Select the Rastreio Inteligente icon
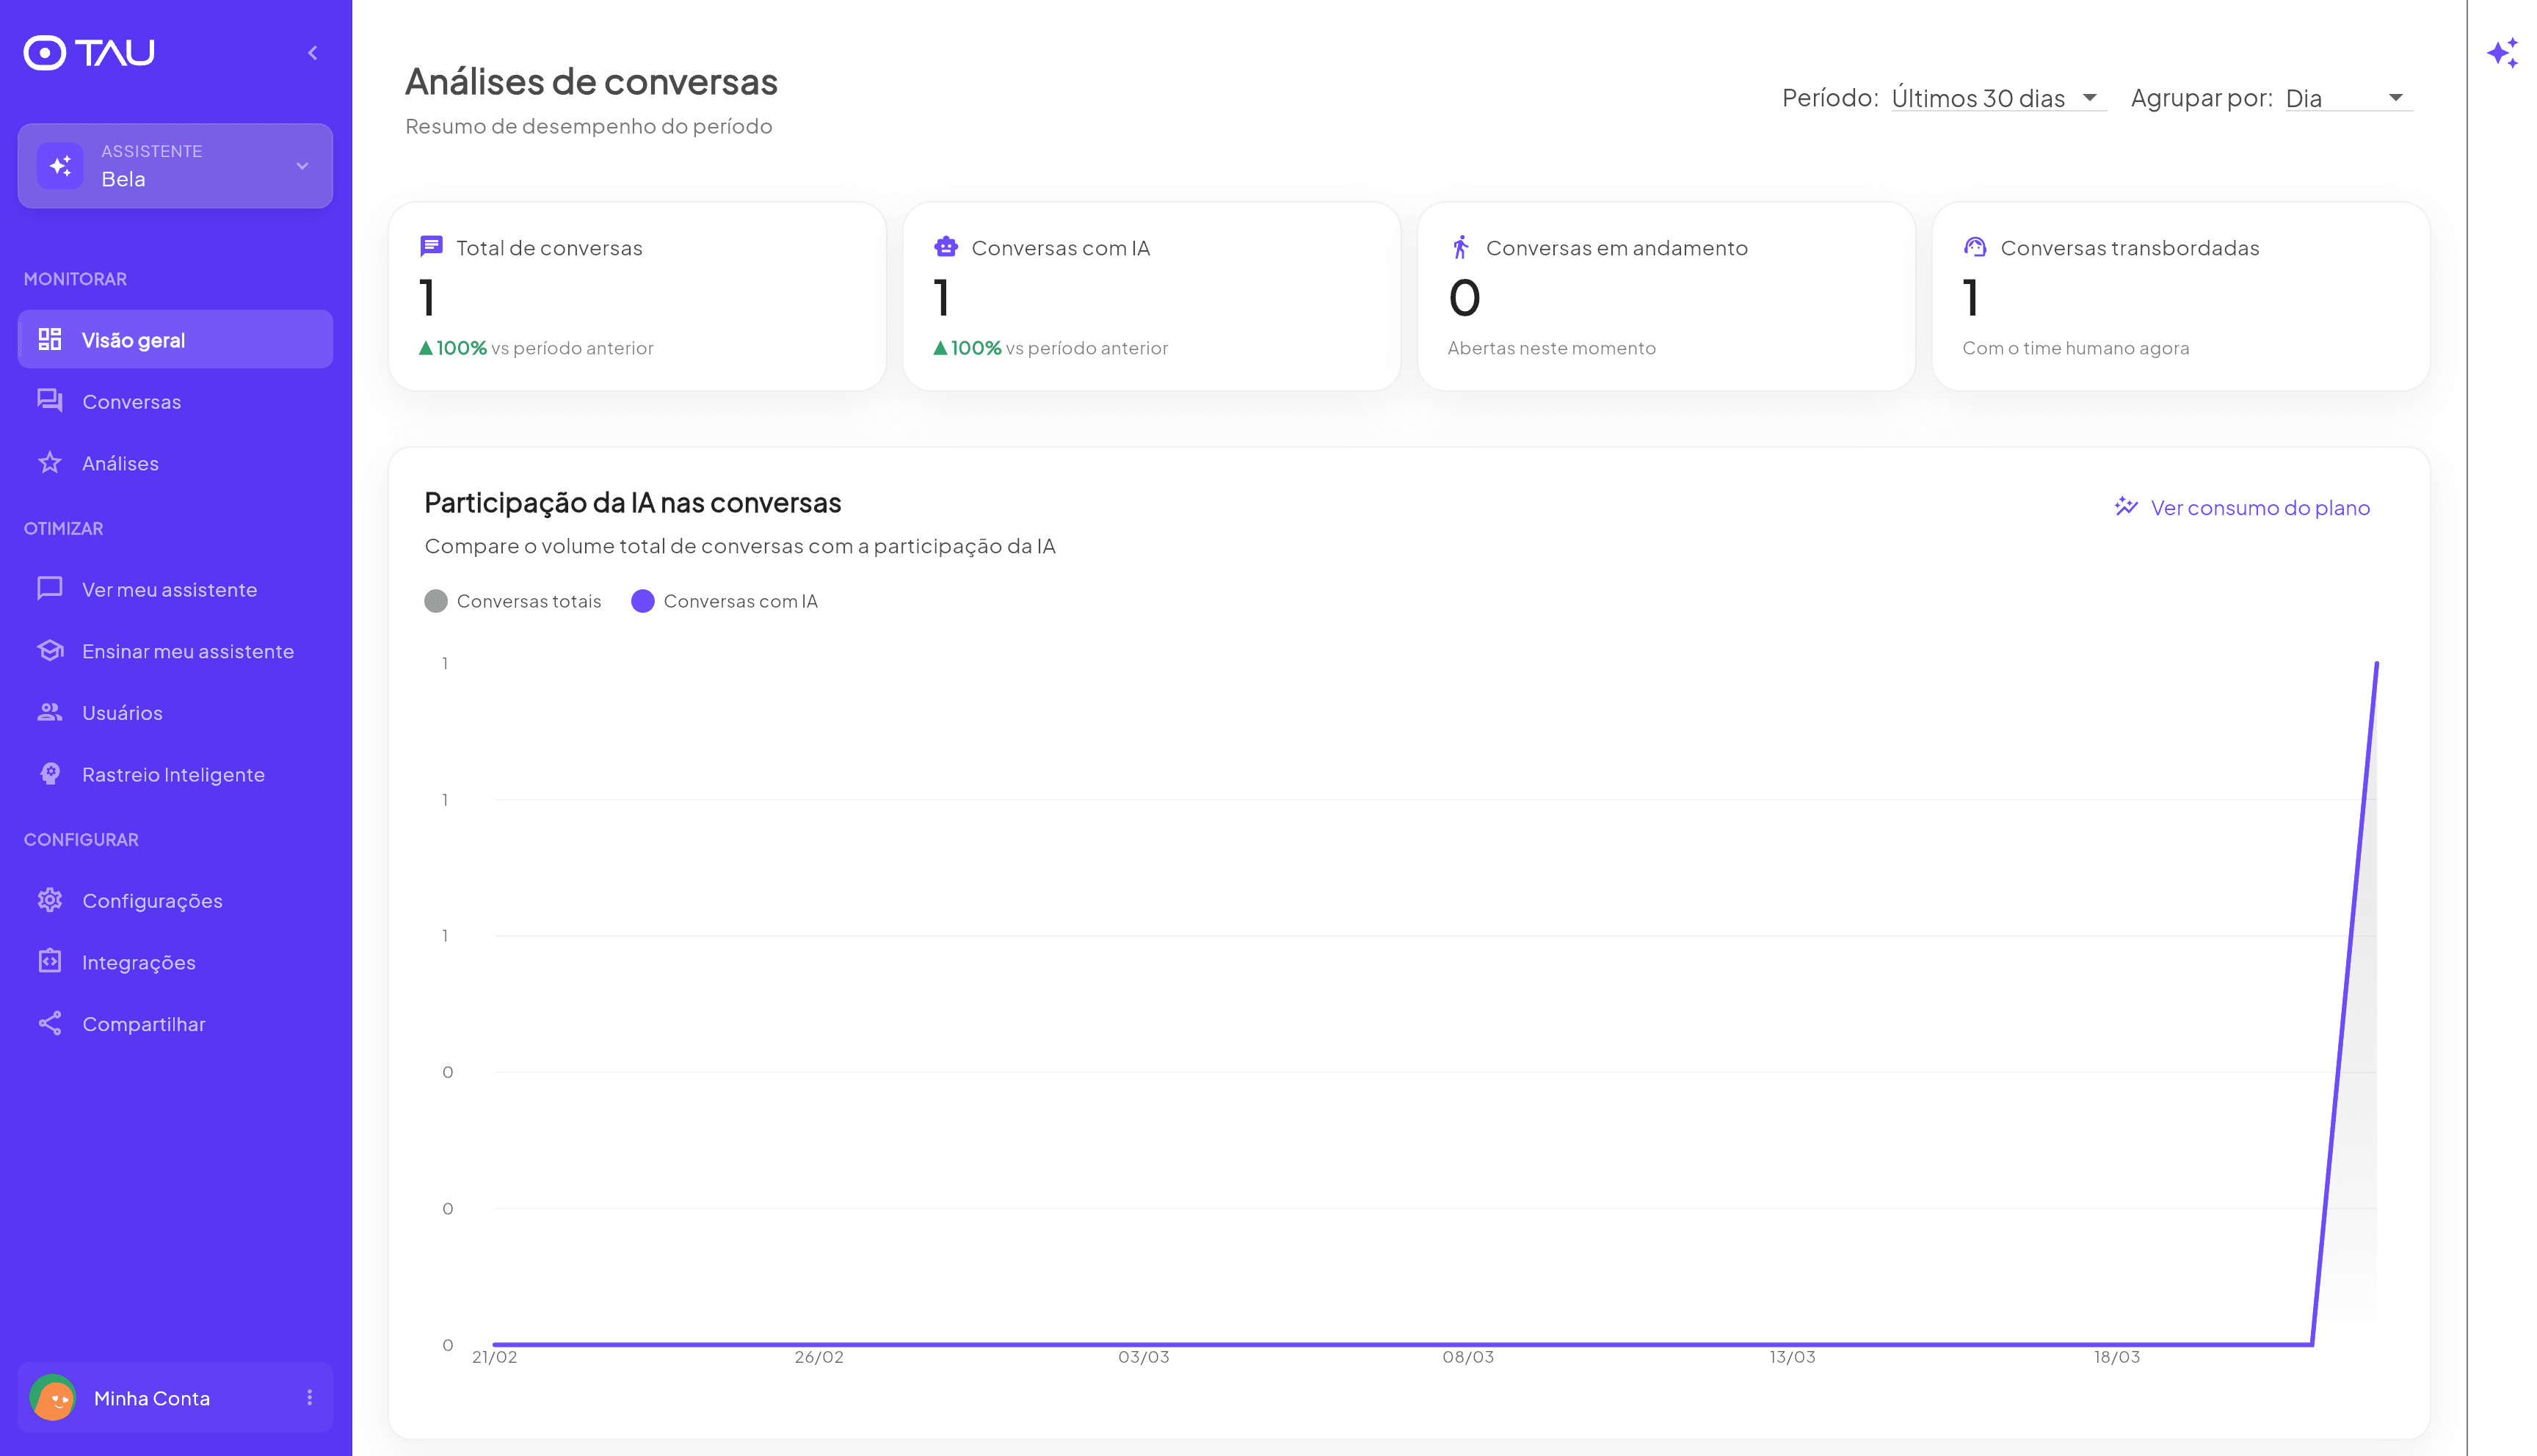This screenshot has width=2537, height=1456. click(50, 774)
